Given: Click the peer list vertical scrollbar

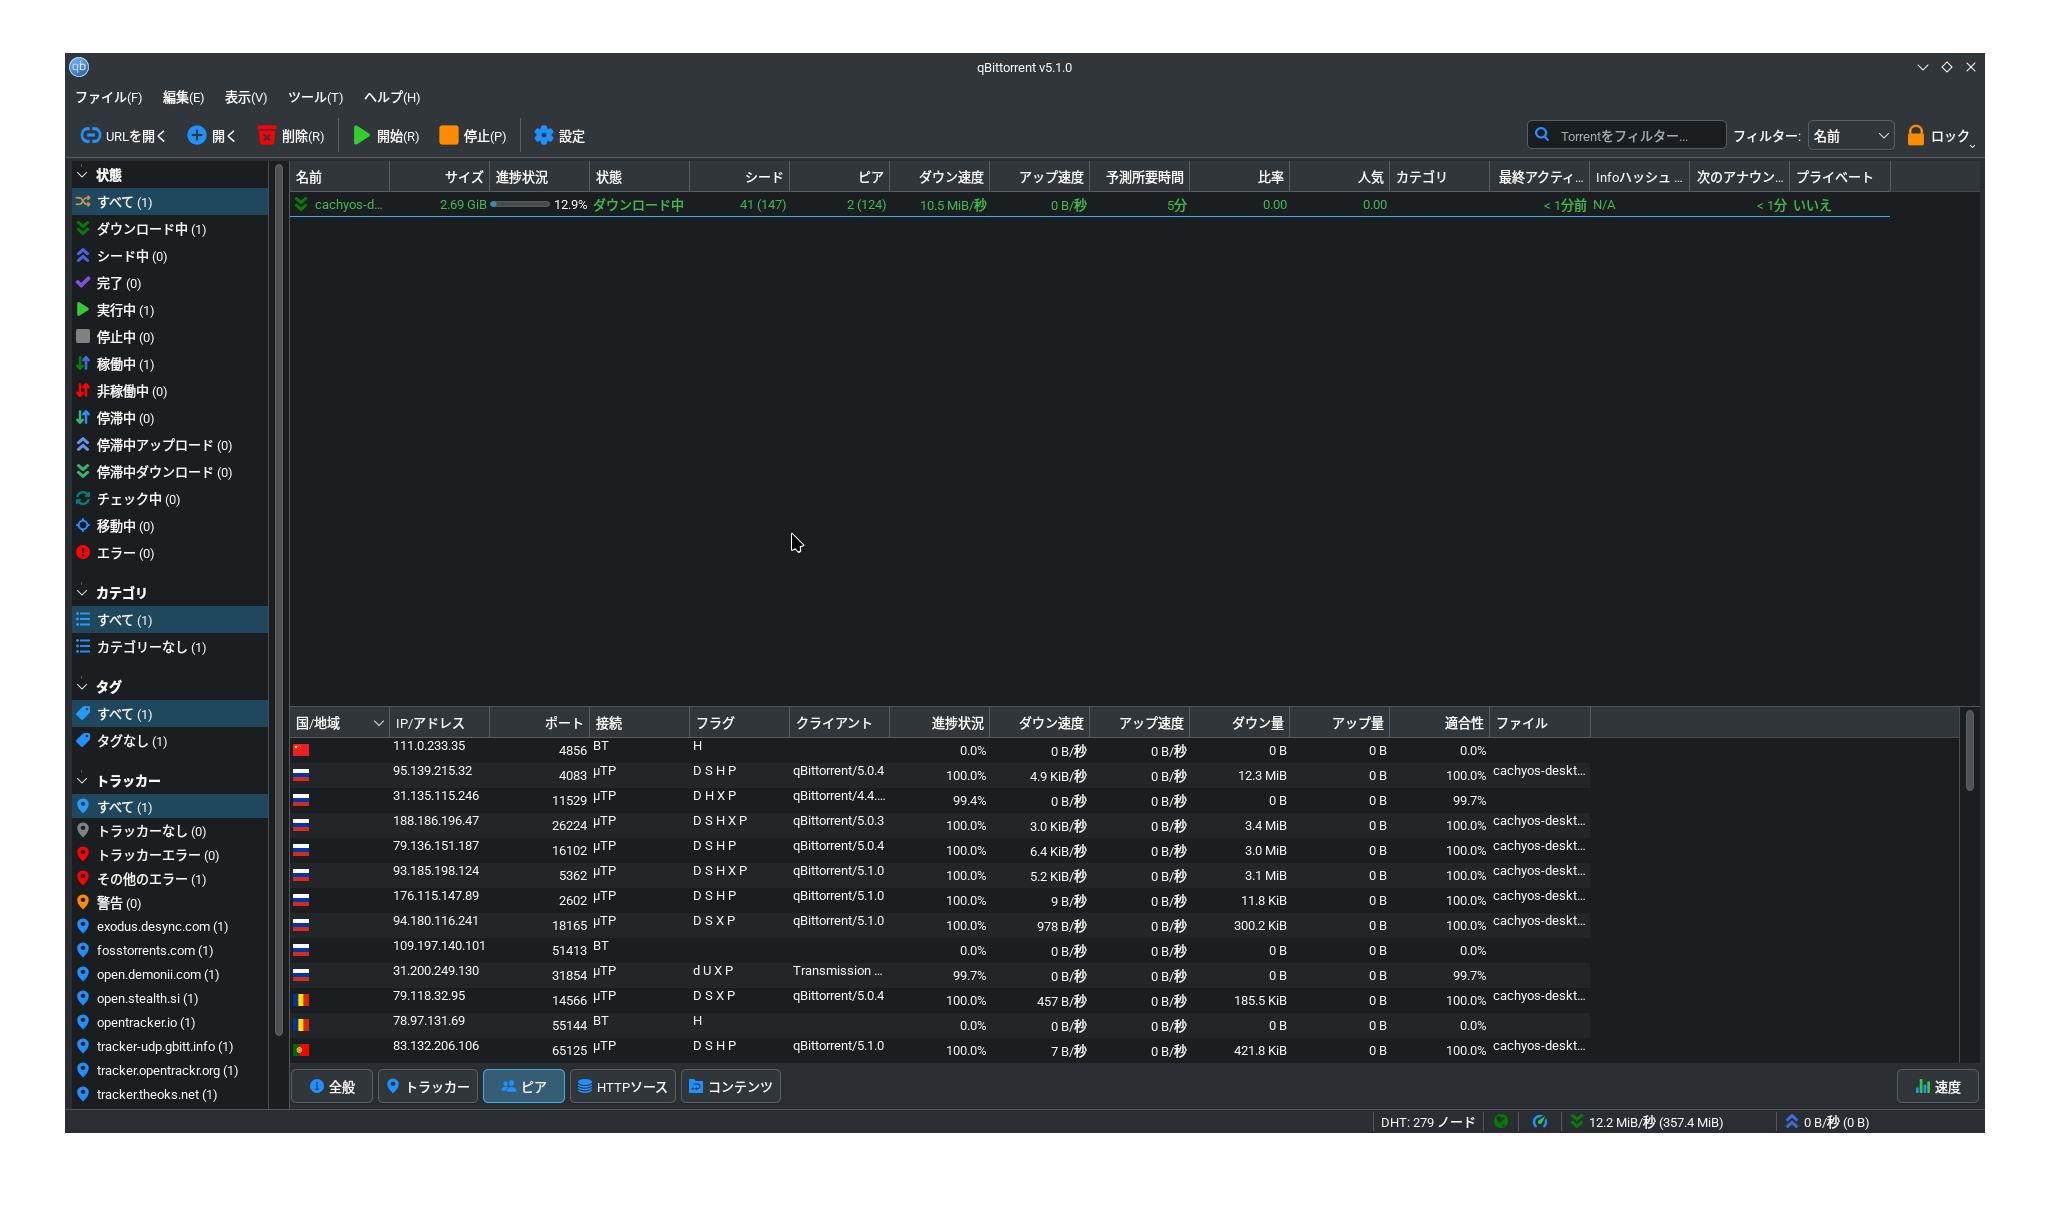Looking at the screenshot, I should pyautogui.click(x=1969, y=751).
